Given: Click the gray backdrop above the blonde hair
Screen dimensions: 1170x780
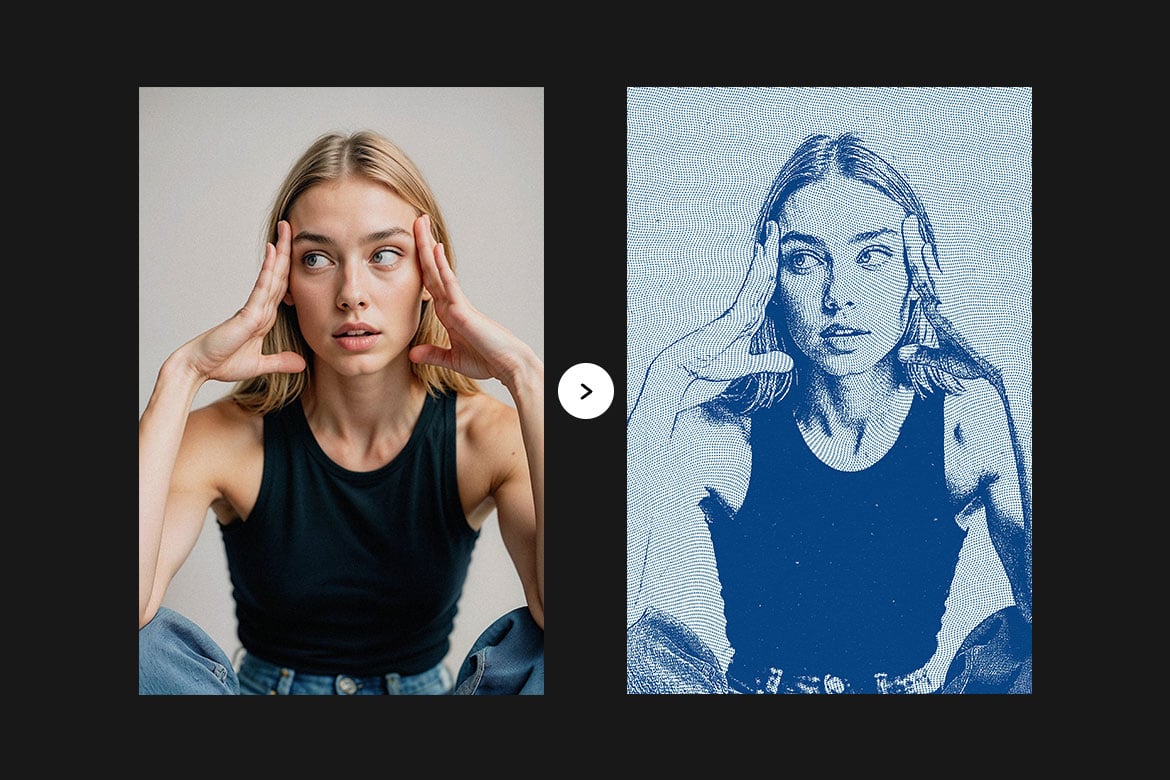Looking at the screenshot, I should point(341,108).
